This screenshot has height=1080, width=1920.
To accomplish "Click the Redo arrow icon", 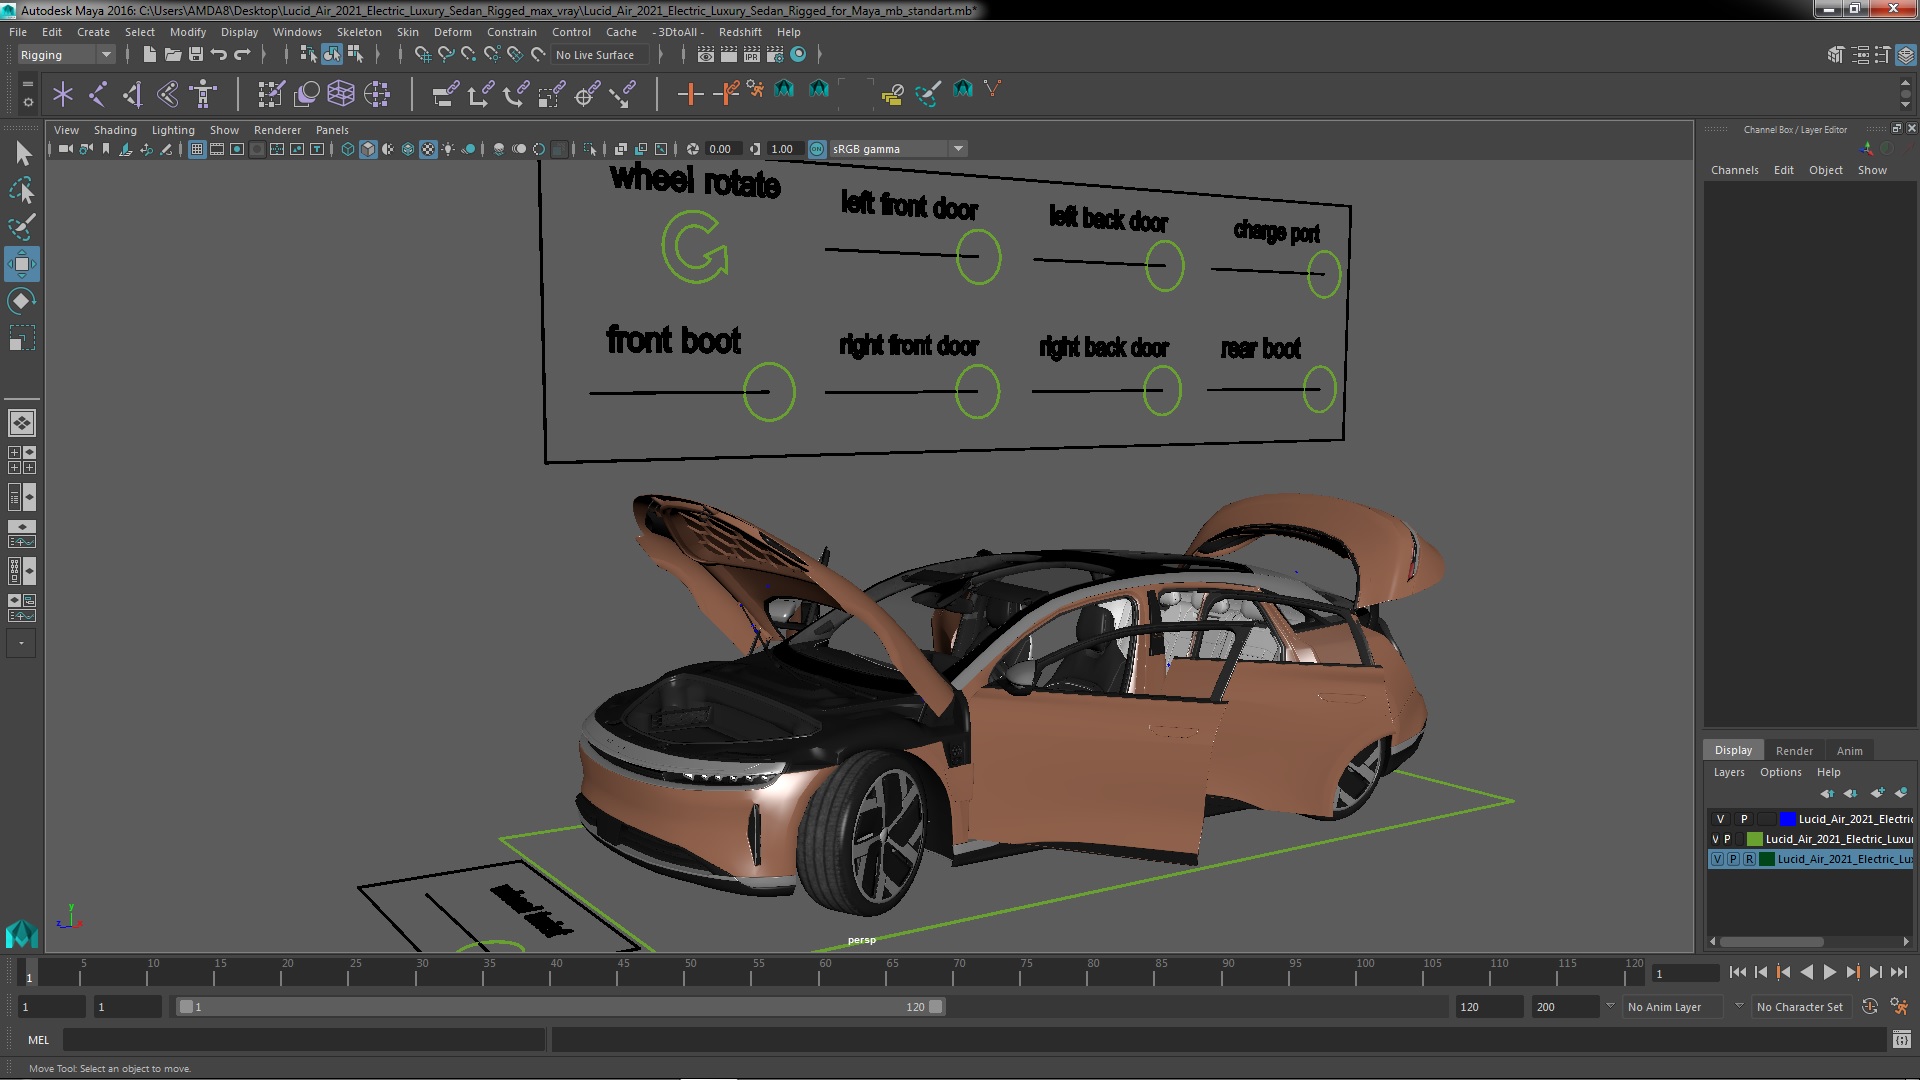I will (242, 54).
